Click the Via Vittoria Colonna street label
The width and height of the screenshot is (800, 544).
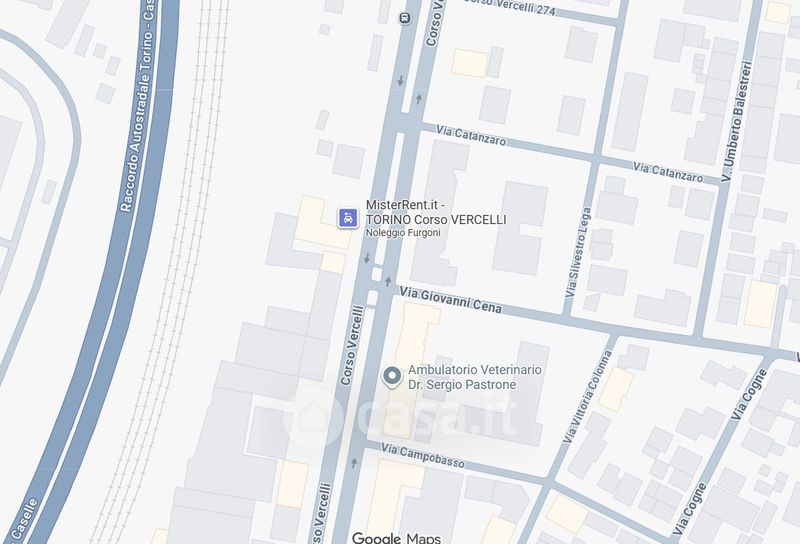coord(587,397)
